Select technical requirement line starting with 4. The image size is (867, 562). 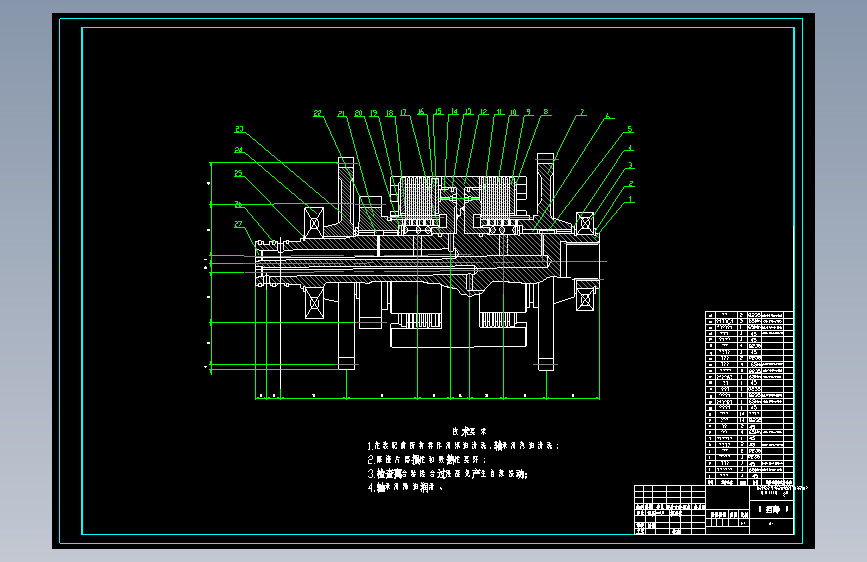tap(405, 488)
